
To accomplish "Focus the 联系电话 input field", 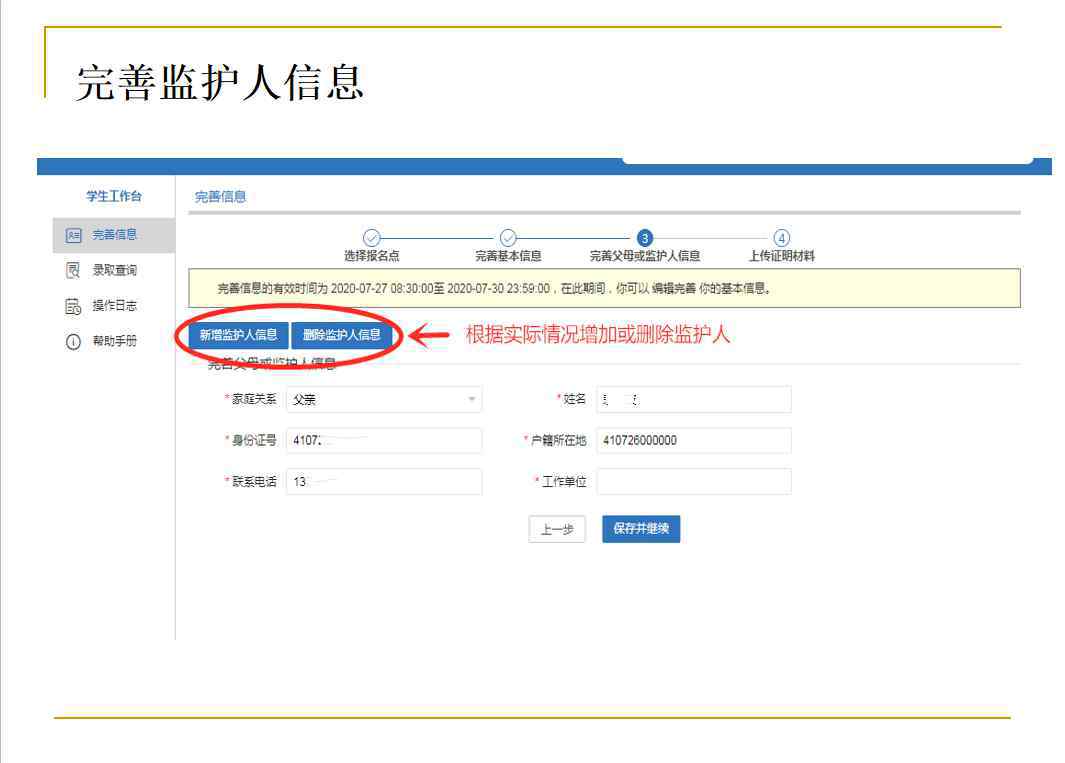I will pyautogui.click(x=384, y=482).
